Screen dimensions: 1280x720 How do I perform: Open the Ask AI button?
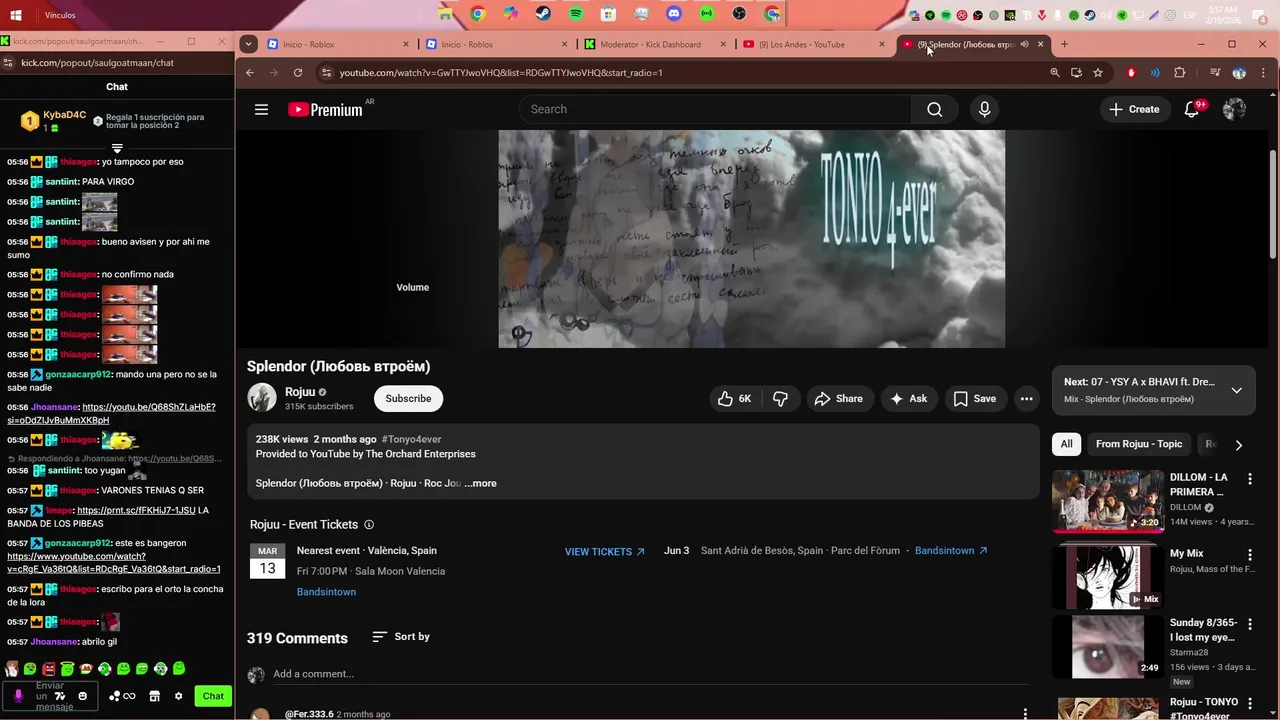point(908,398)
